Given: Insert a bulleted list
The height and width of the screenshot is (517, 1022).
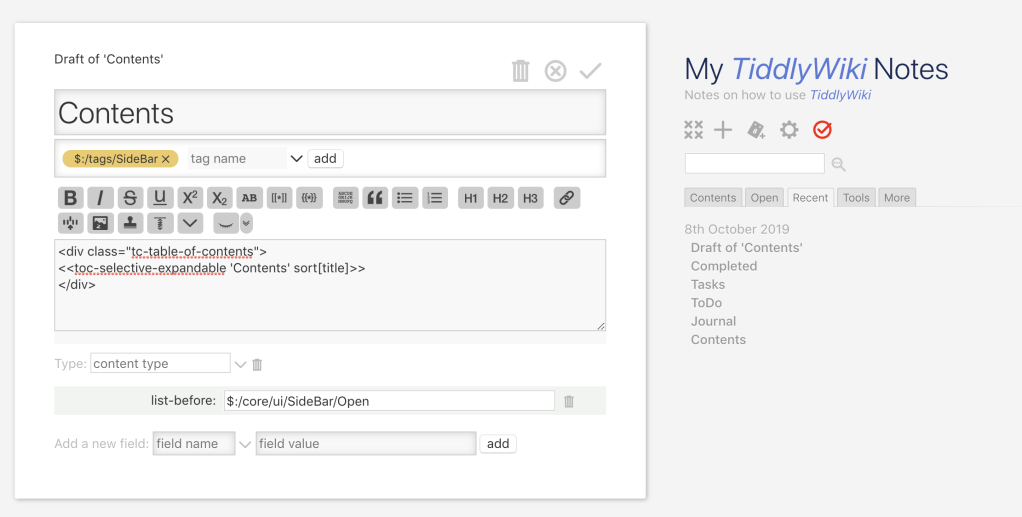Looking at the screenshot, I should point(405,198).
